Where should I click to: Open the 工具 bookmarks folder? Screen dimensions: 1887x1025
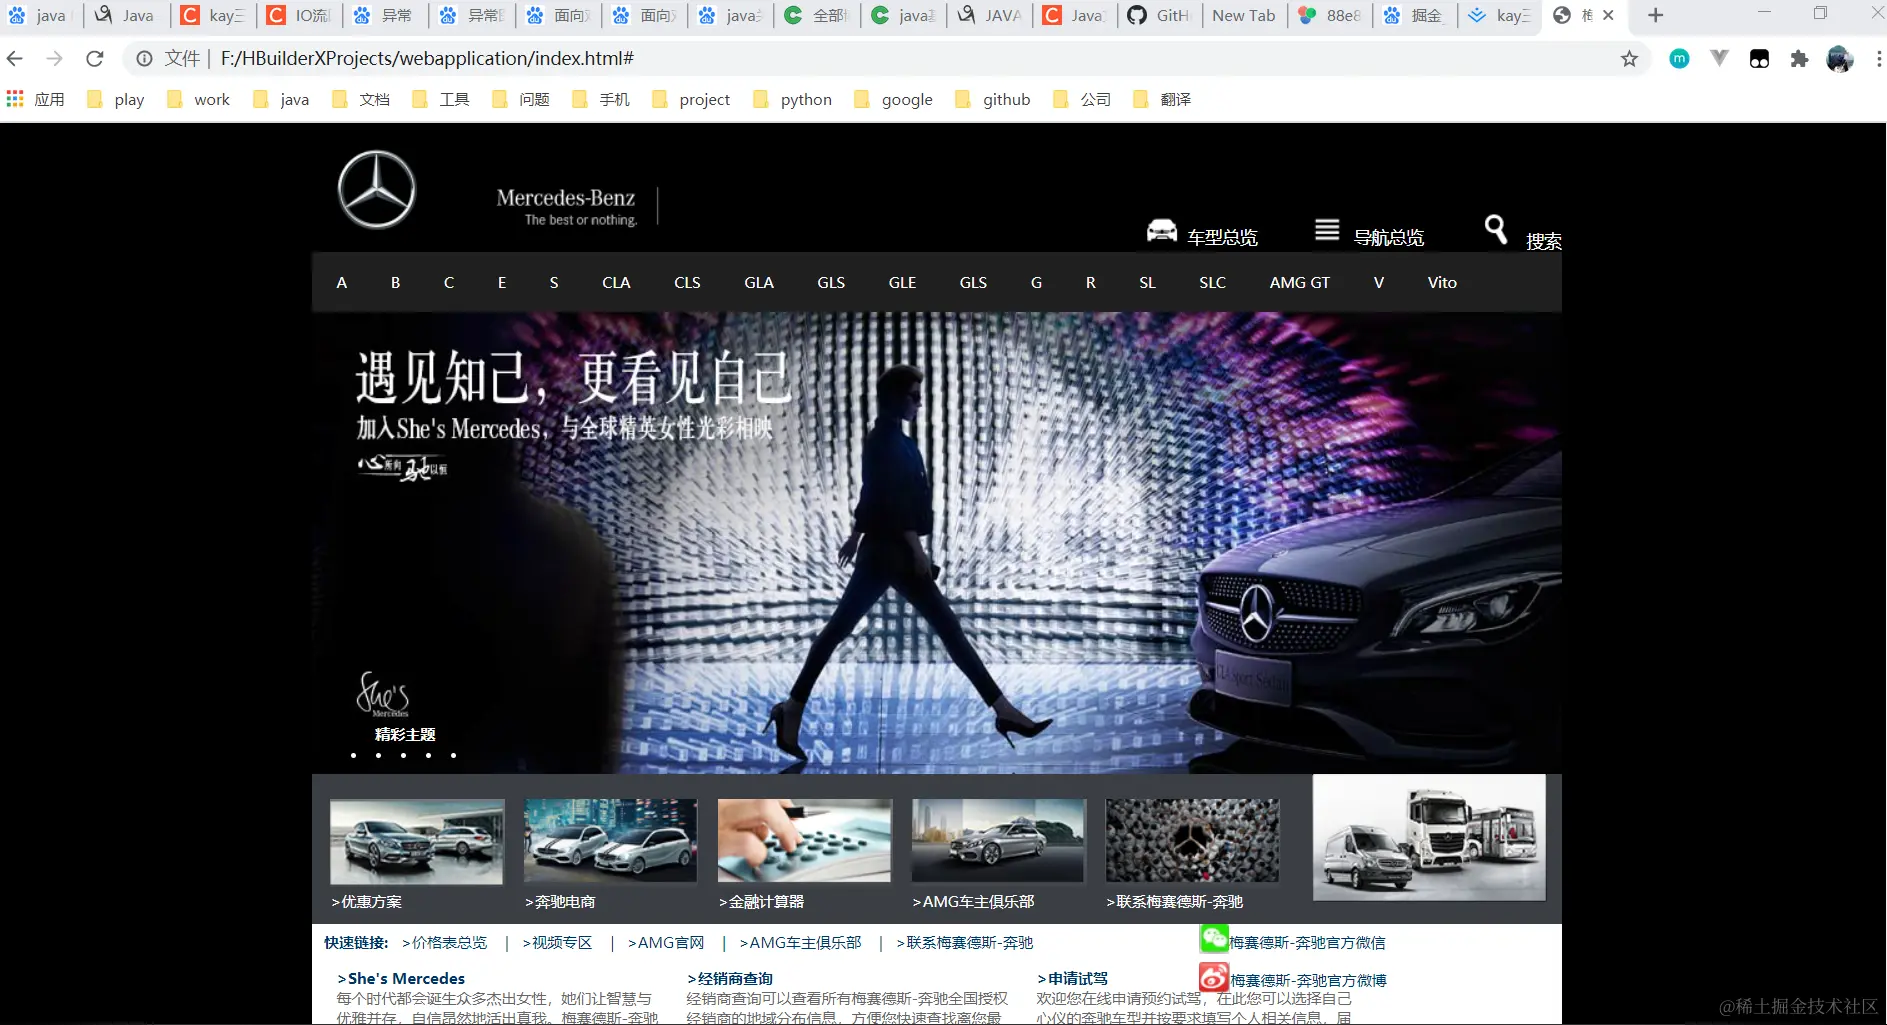pos(441,99)
